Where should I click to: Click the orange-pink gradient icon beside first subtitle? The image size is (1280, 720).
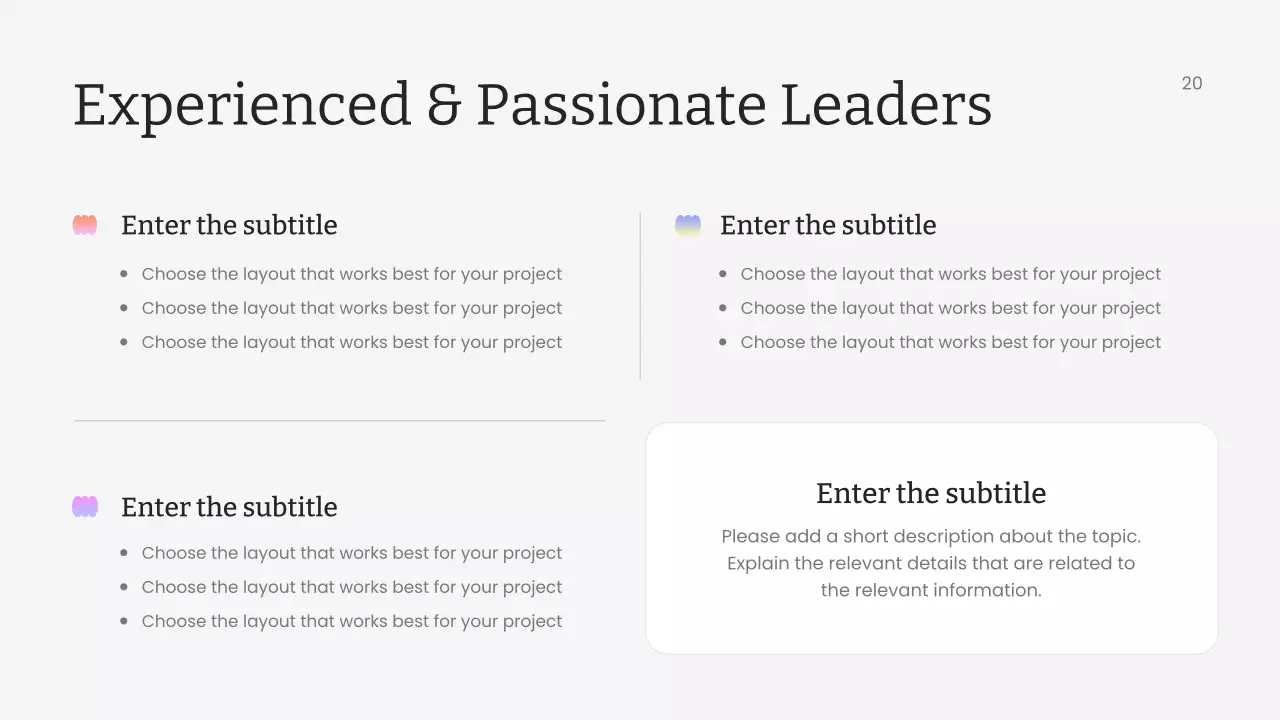85,225
